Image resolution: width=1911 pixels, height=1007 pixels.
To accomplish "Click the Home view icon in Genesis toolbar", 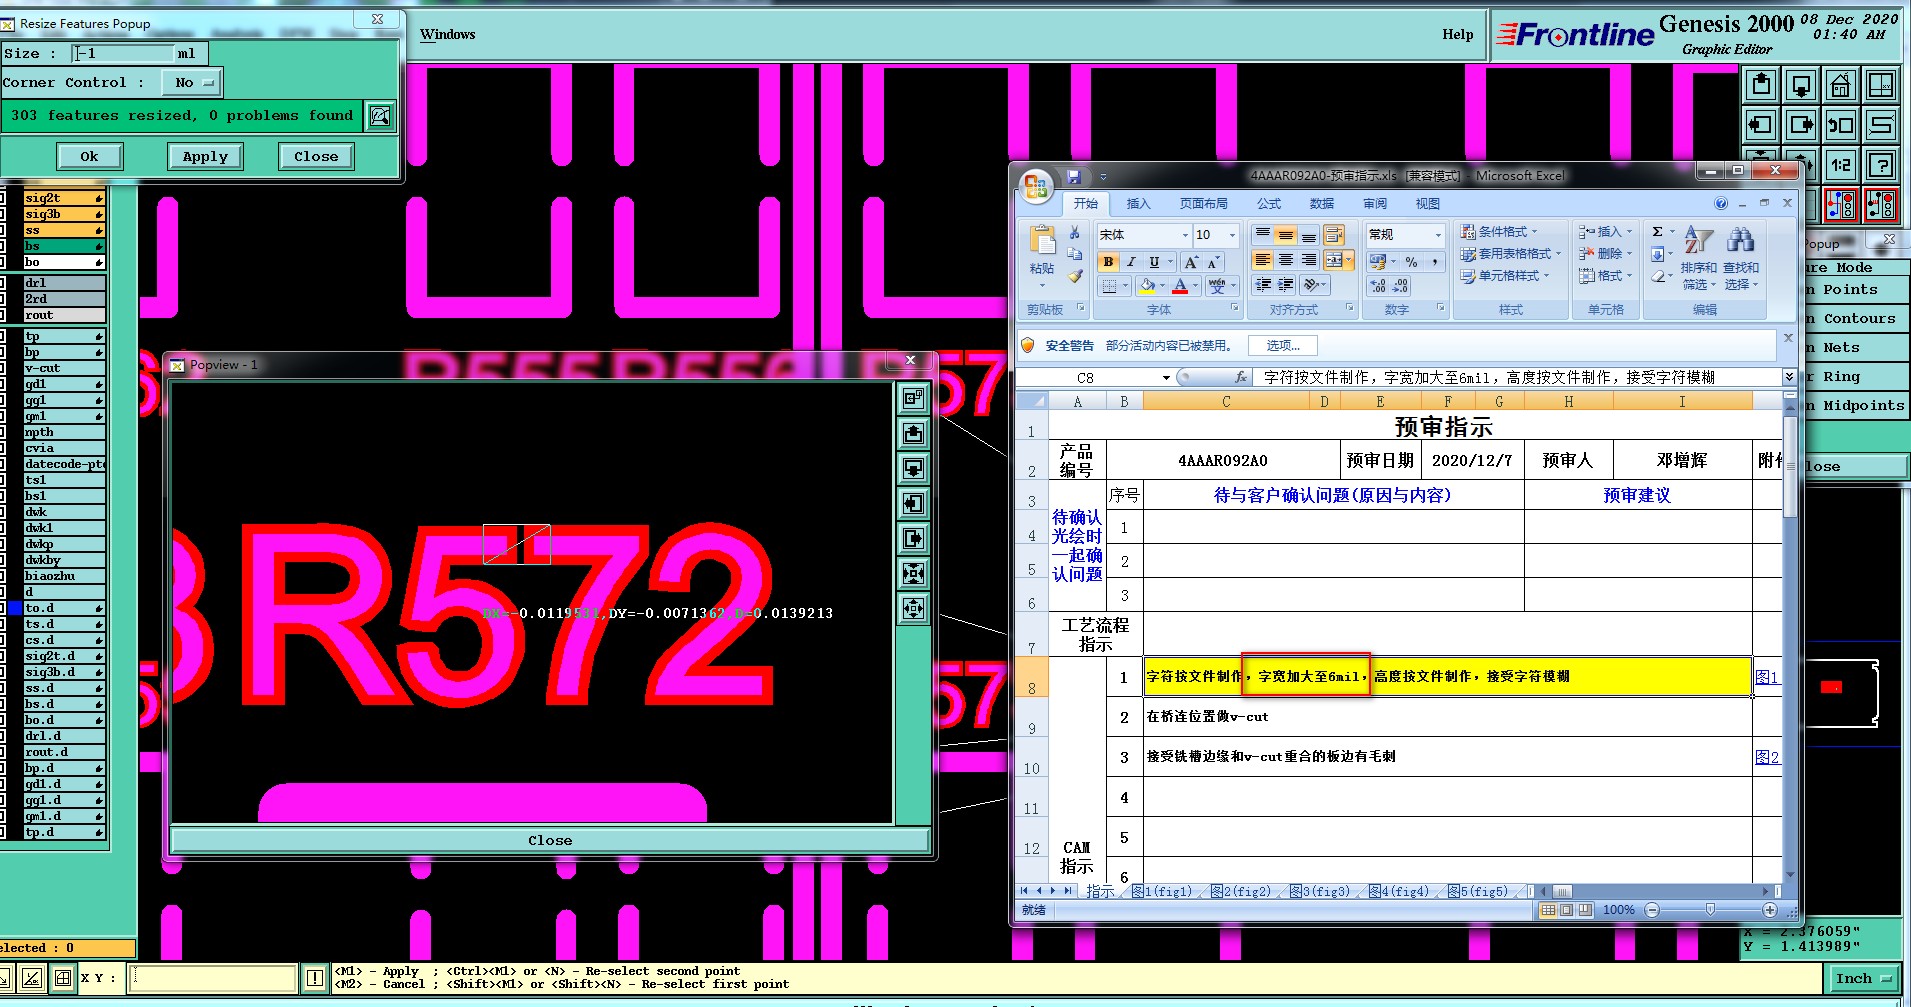I will click(1841, 86).
